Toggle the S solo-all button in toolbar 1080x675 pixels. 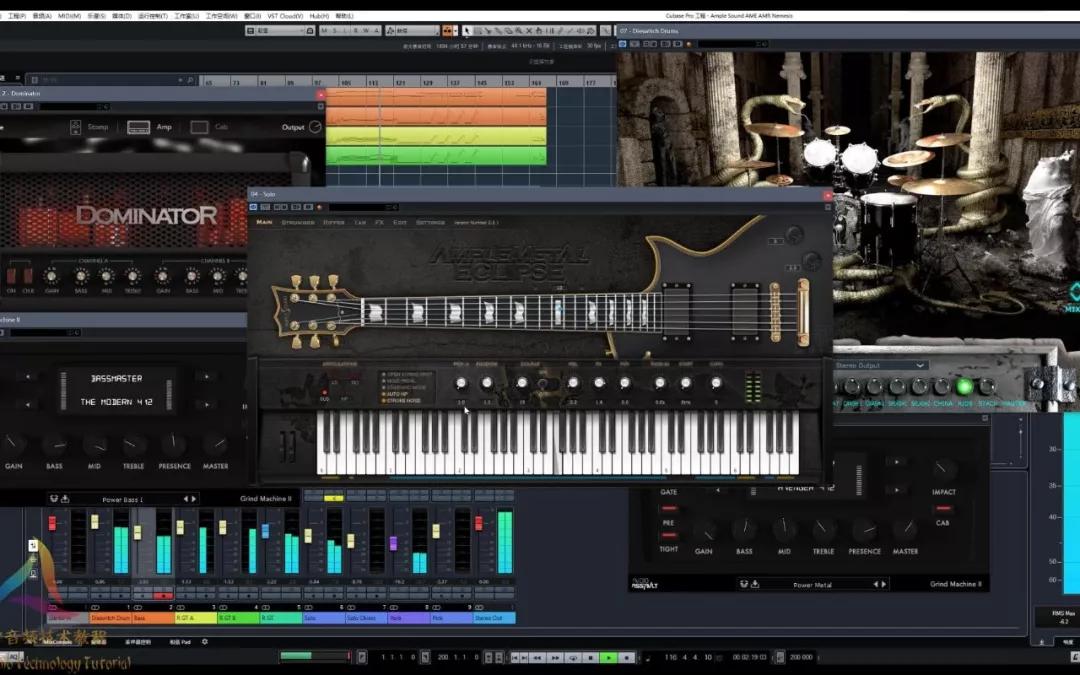click(x=335, y=30)
